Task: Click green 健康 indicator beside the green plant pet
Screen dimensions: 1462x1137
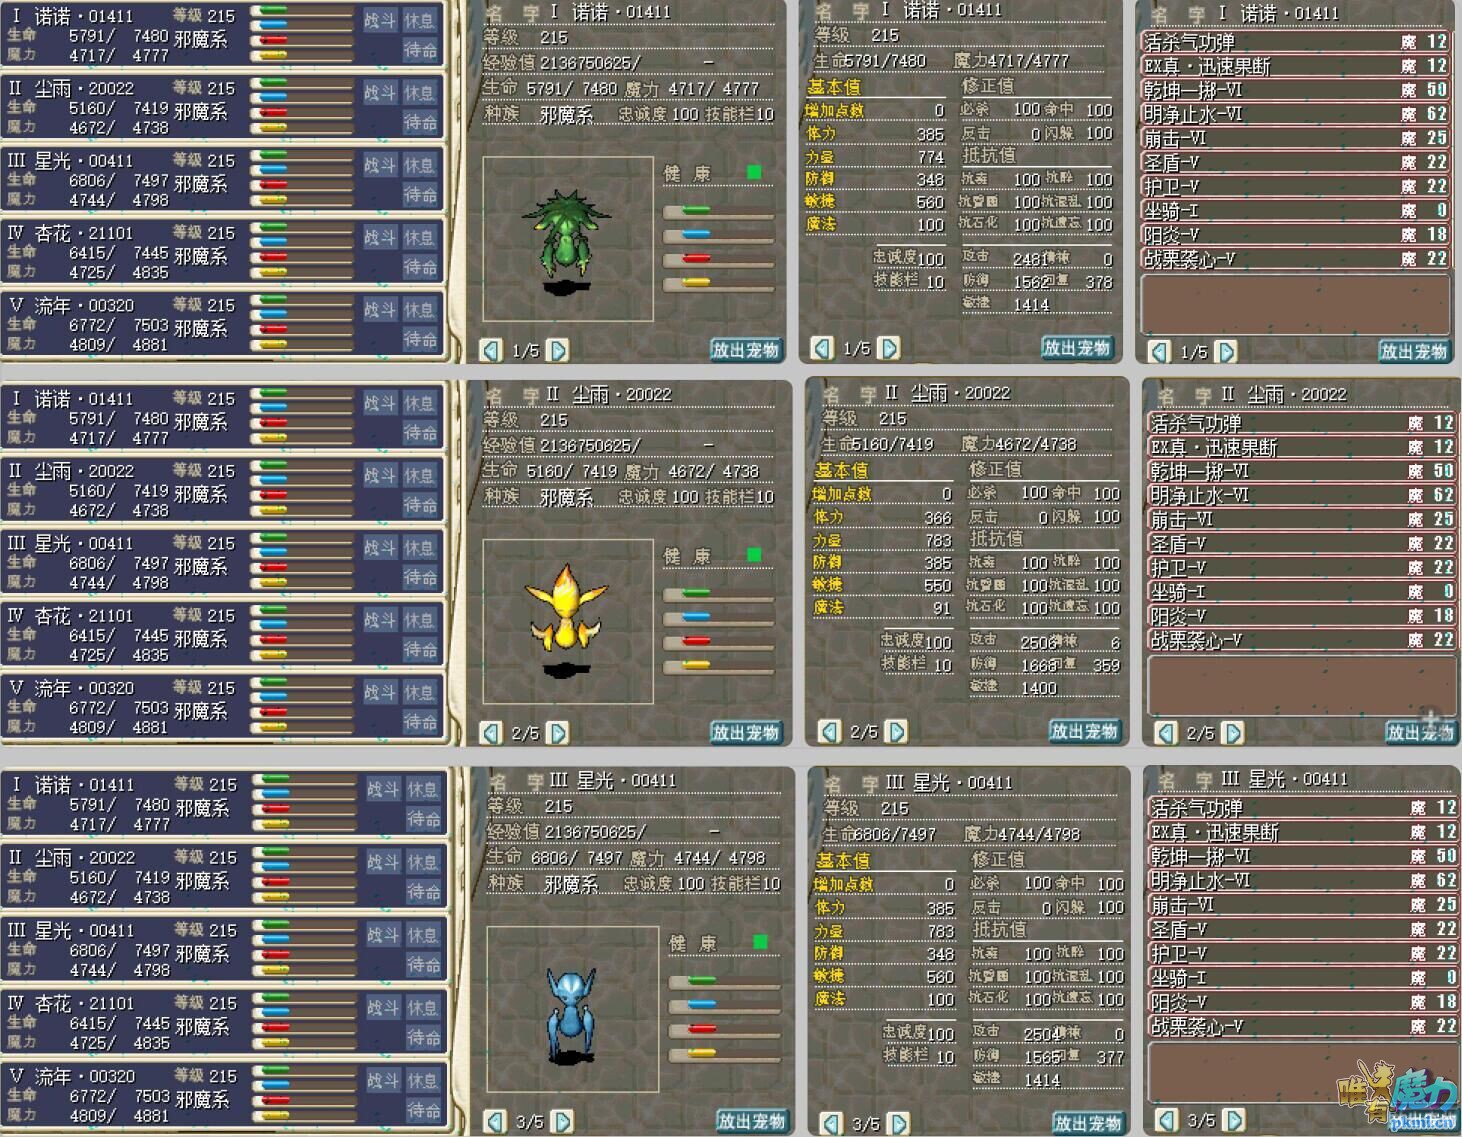Action: [x=754, y=172]
